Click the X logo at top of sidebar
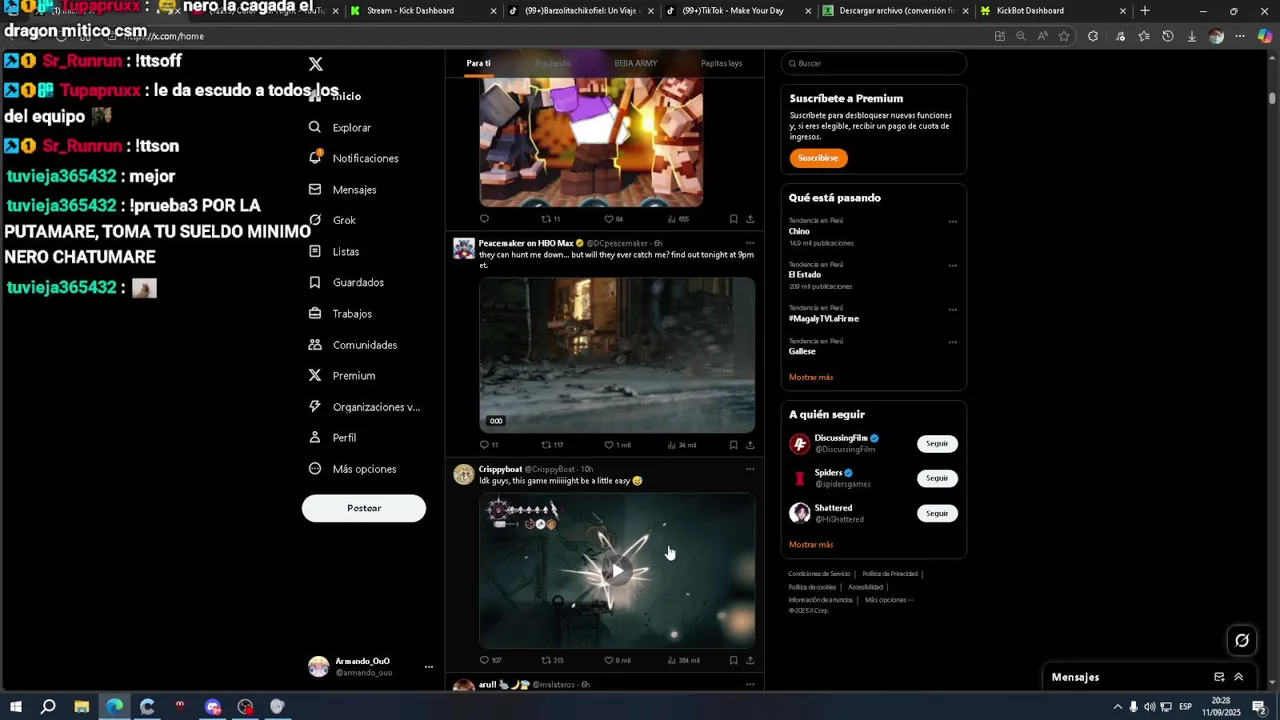This screenshot has width=1280, height=720. (x=316, y=64)
